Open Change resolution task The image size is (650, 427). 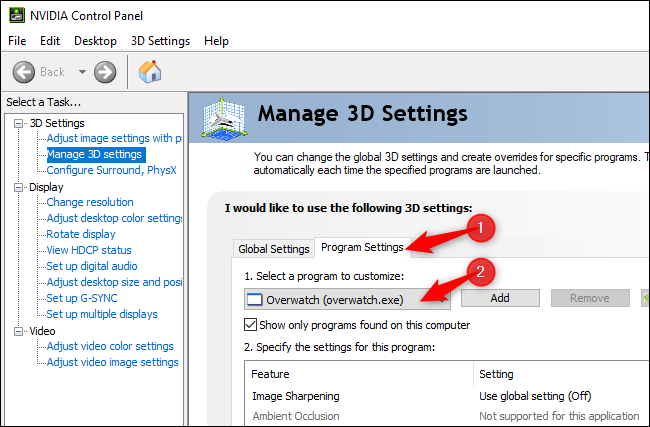coord(89,202)
